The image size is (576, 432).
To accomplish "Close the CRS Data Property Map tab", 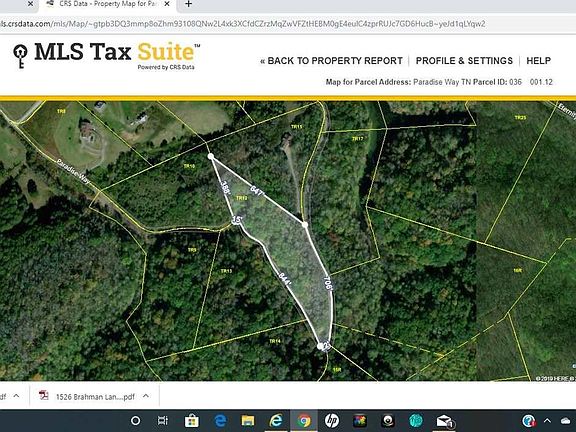I will pyautogui.click(x=166, y=4).
